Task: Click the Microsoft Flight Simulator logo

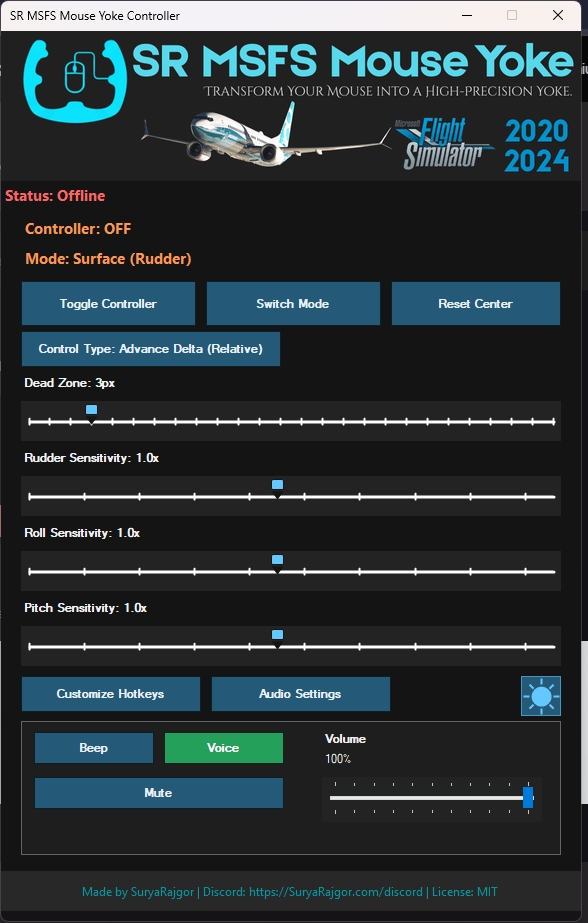Action: click(443, 143)
